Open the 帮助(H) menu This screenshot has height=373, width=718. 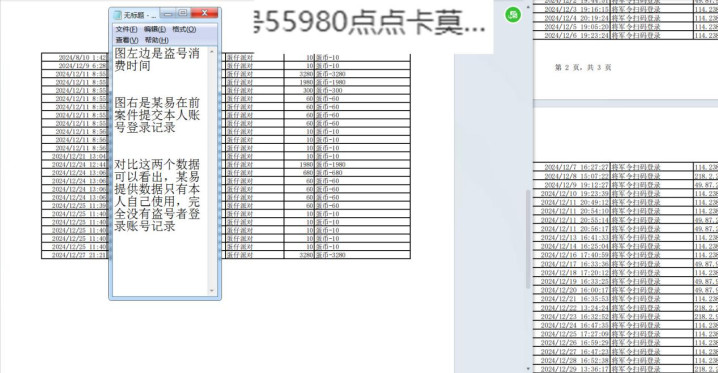157,40
